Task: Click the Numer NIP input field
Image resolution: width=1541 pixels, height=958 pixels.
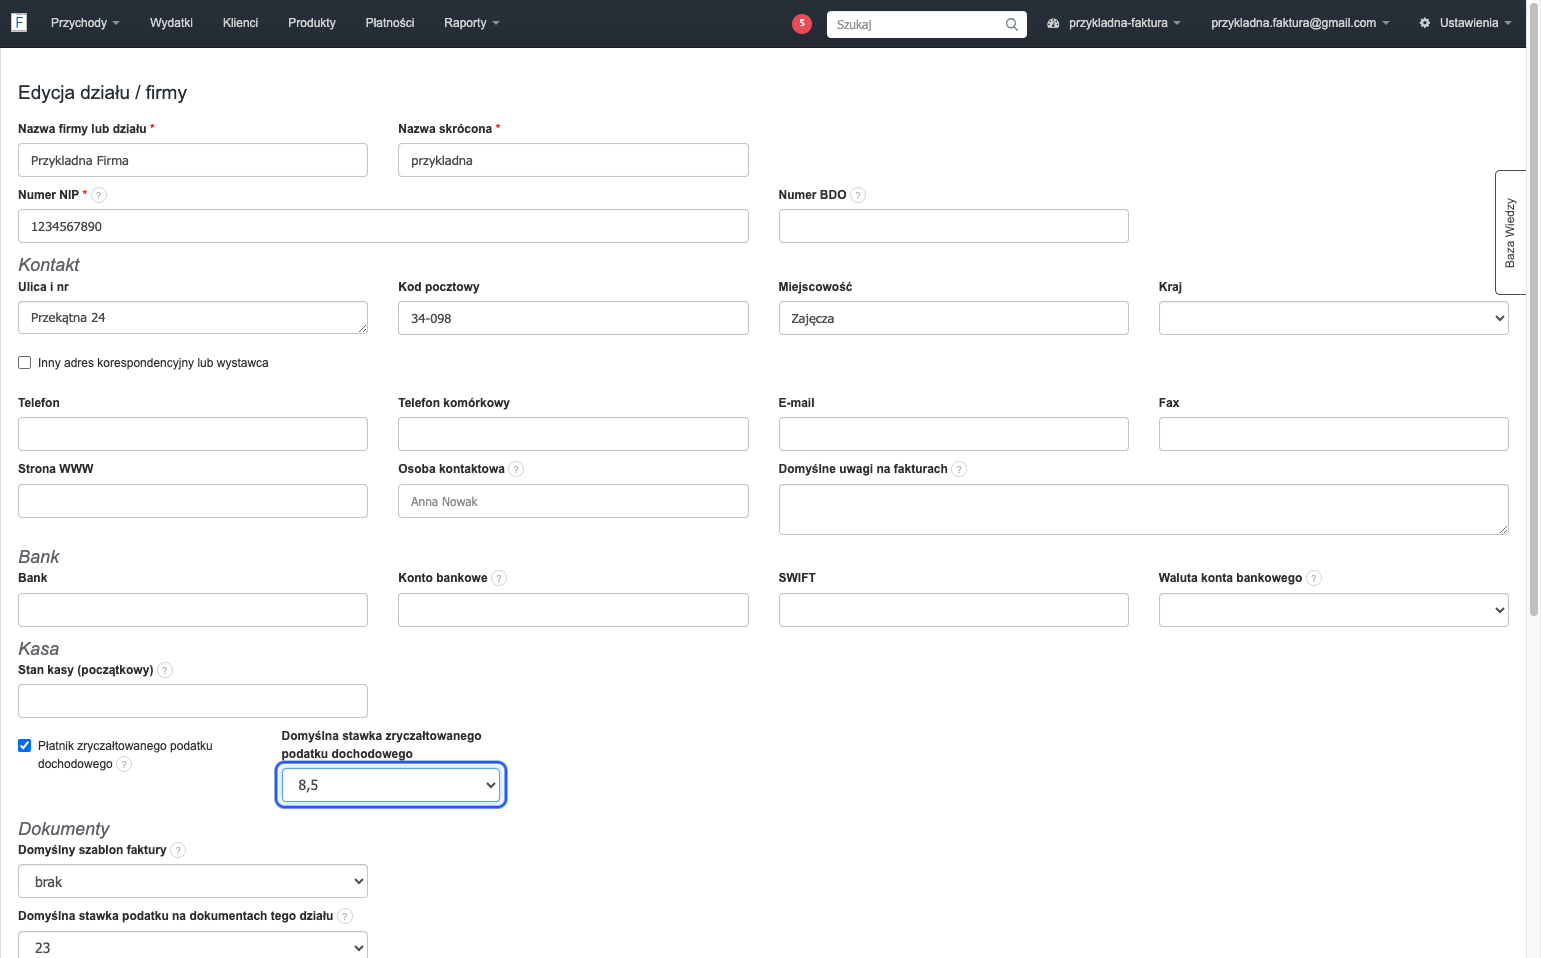Action: [x=383, y=226]
